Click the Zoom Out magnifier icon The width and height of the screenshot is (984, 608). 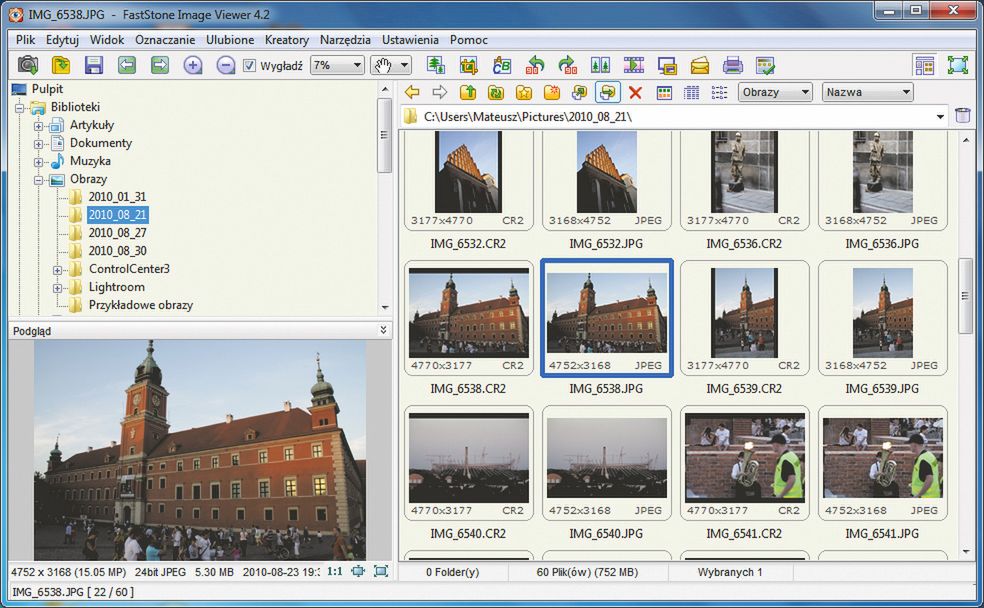coord(226,65)
